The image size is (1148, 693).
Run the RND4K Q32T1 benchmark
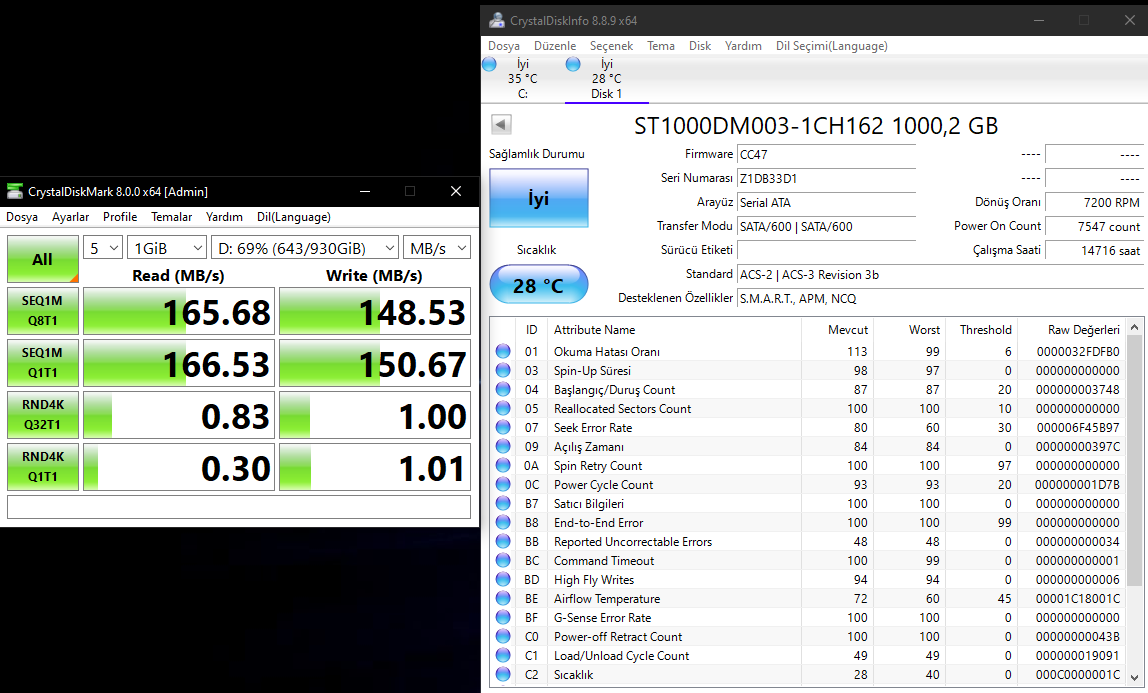coord(42,416)
